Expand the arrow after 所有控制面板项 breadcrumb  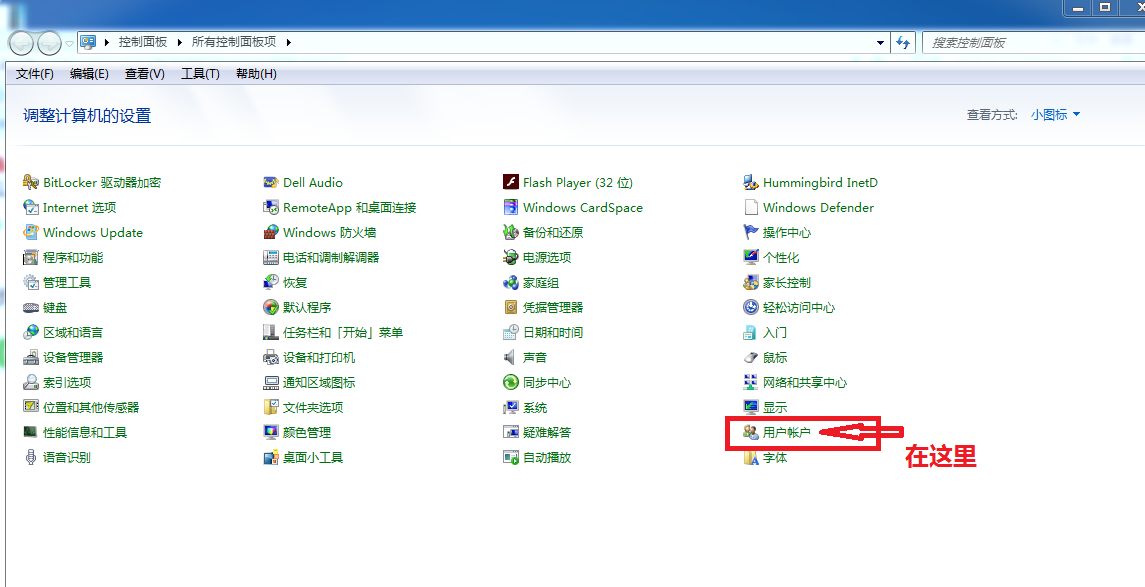click(288, 42)
